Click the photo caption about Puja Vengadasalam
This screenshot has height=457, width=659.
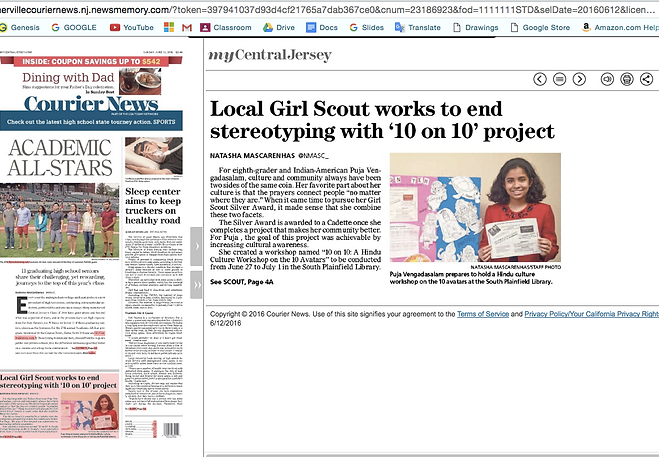point(471,278)
